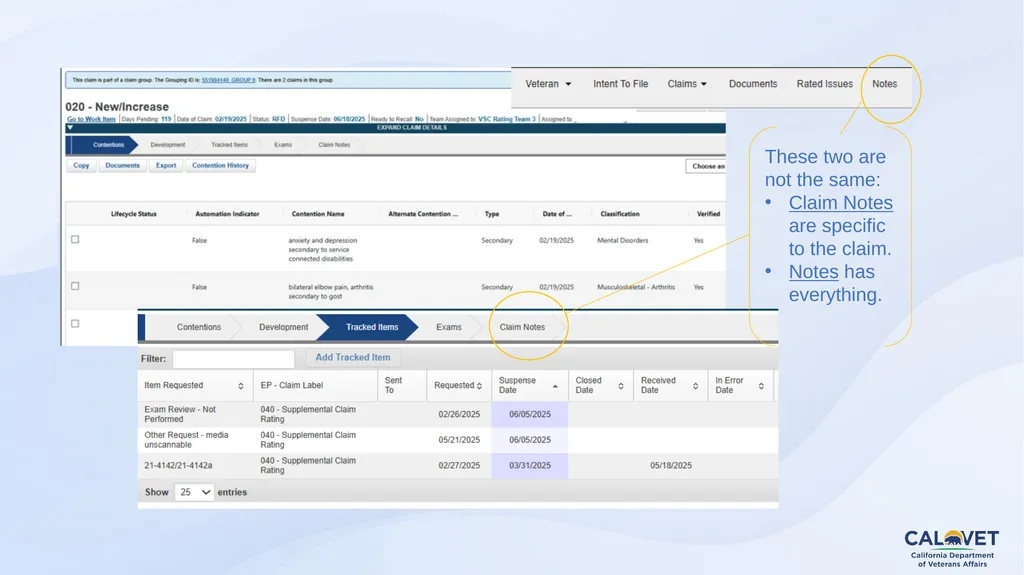The width and height of the screenshot is (1024, 575).
Task: Open the Notes menu item
Action: pos(884,84)
